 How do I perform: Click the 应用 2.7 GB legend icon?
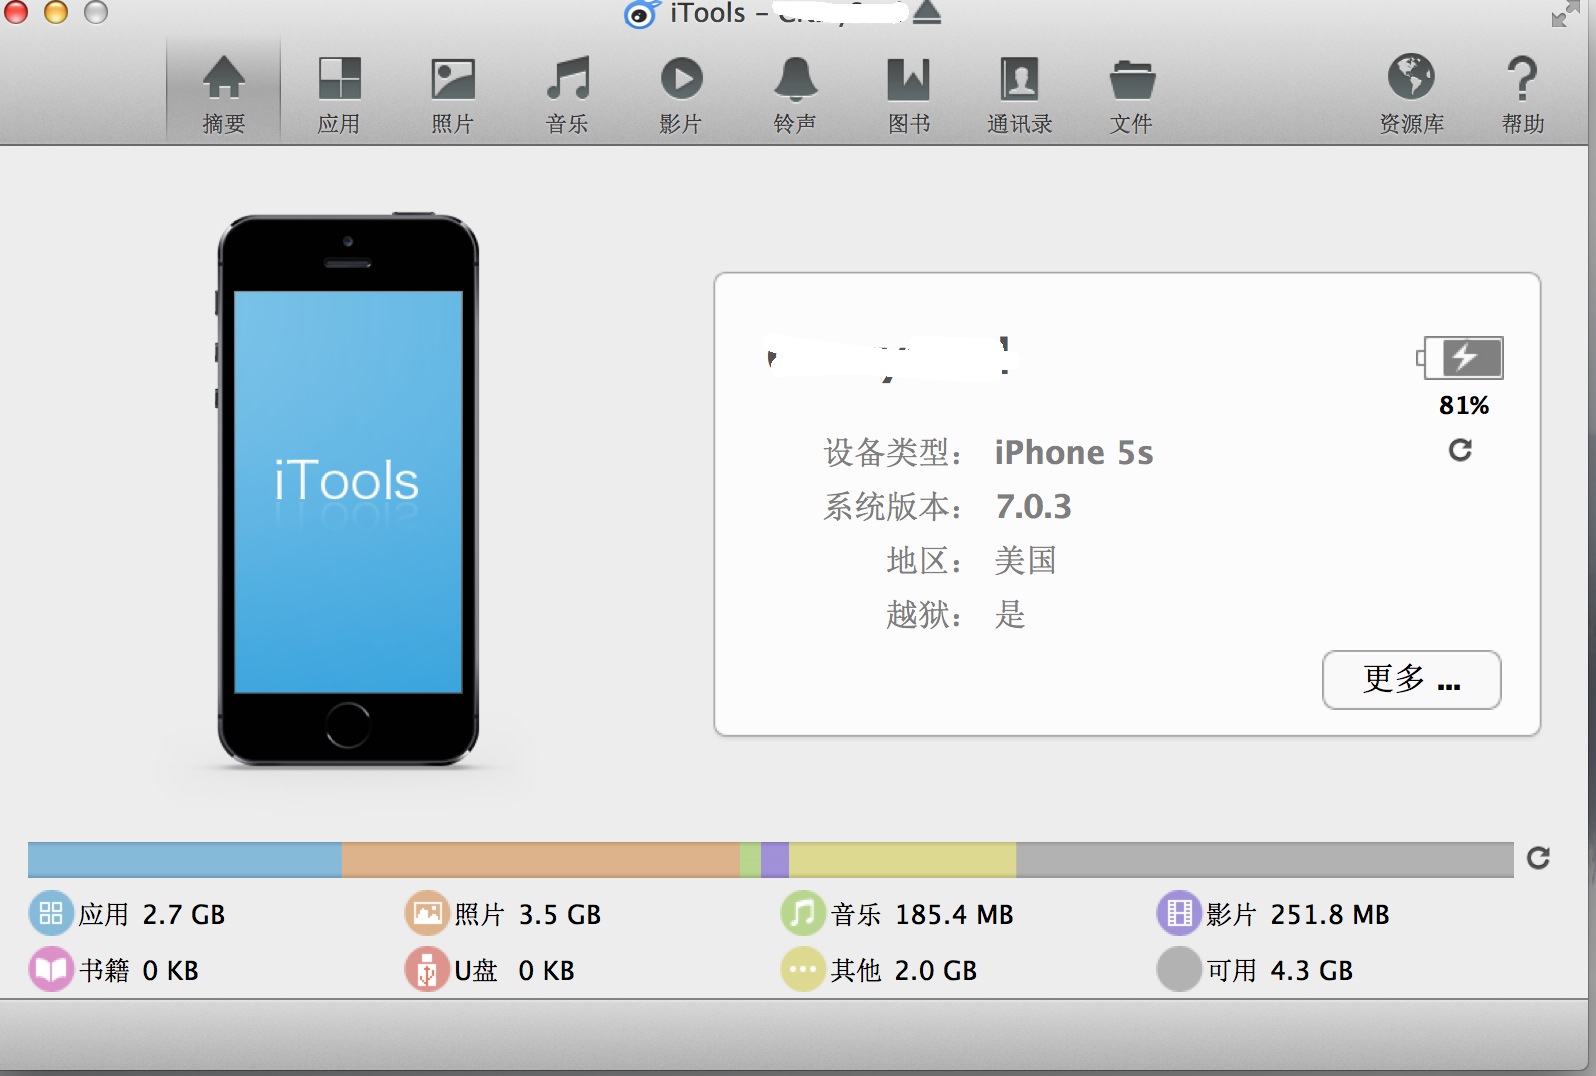[51, 913]
